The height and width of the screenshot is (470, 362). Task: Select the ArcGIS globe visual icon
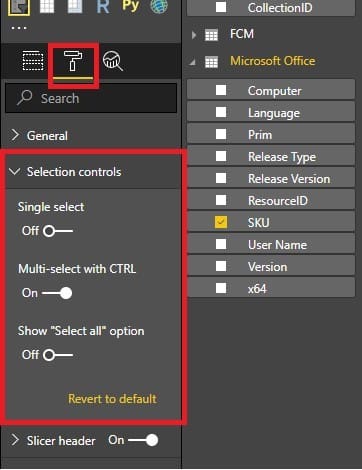(159, 6)
